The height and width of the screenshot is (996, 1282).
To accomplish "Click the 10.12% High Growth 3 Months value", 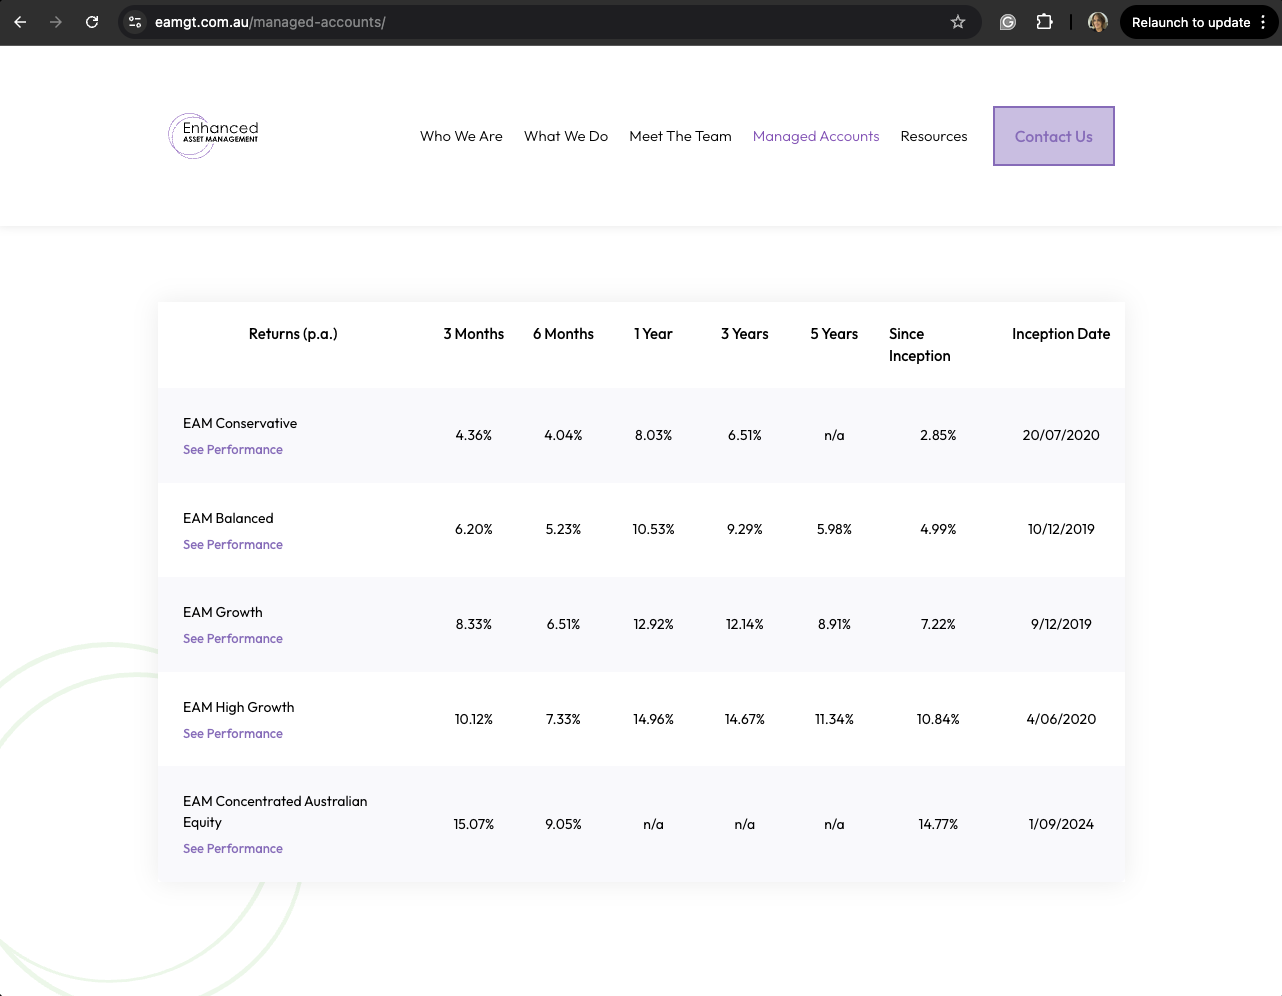I will [x=474, y=720].
